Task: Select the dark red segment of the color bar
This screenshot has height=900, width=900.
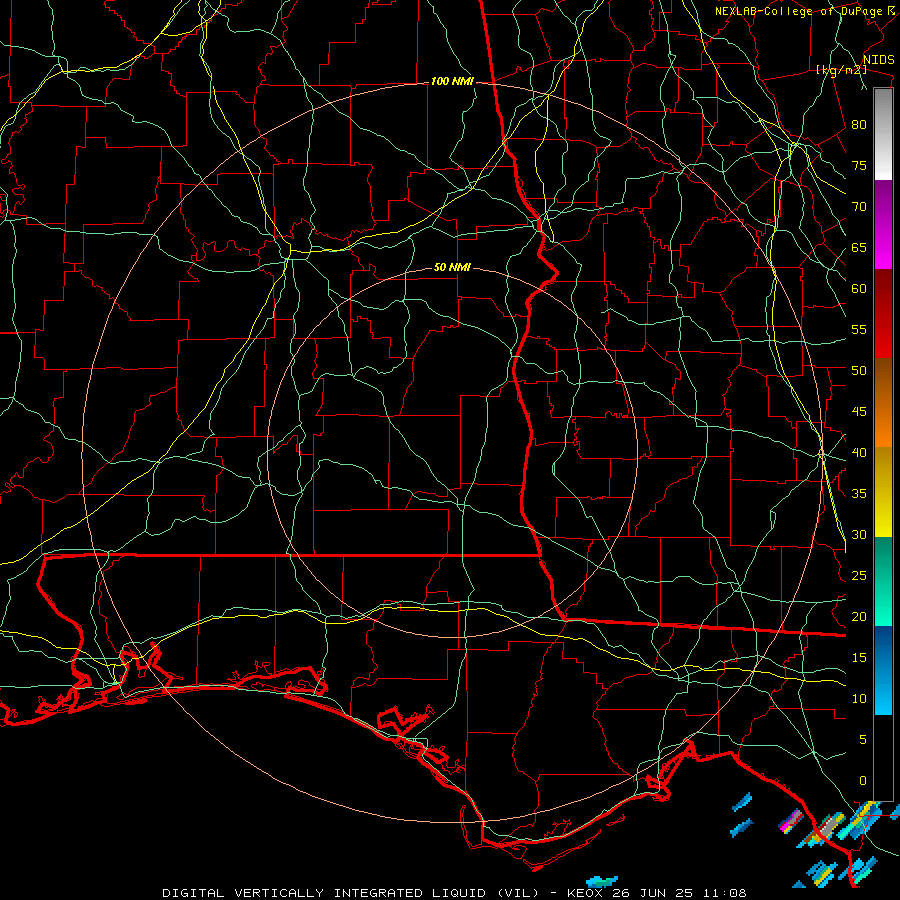Action: point(883,313)
